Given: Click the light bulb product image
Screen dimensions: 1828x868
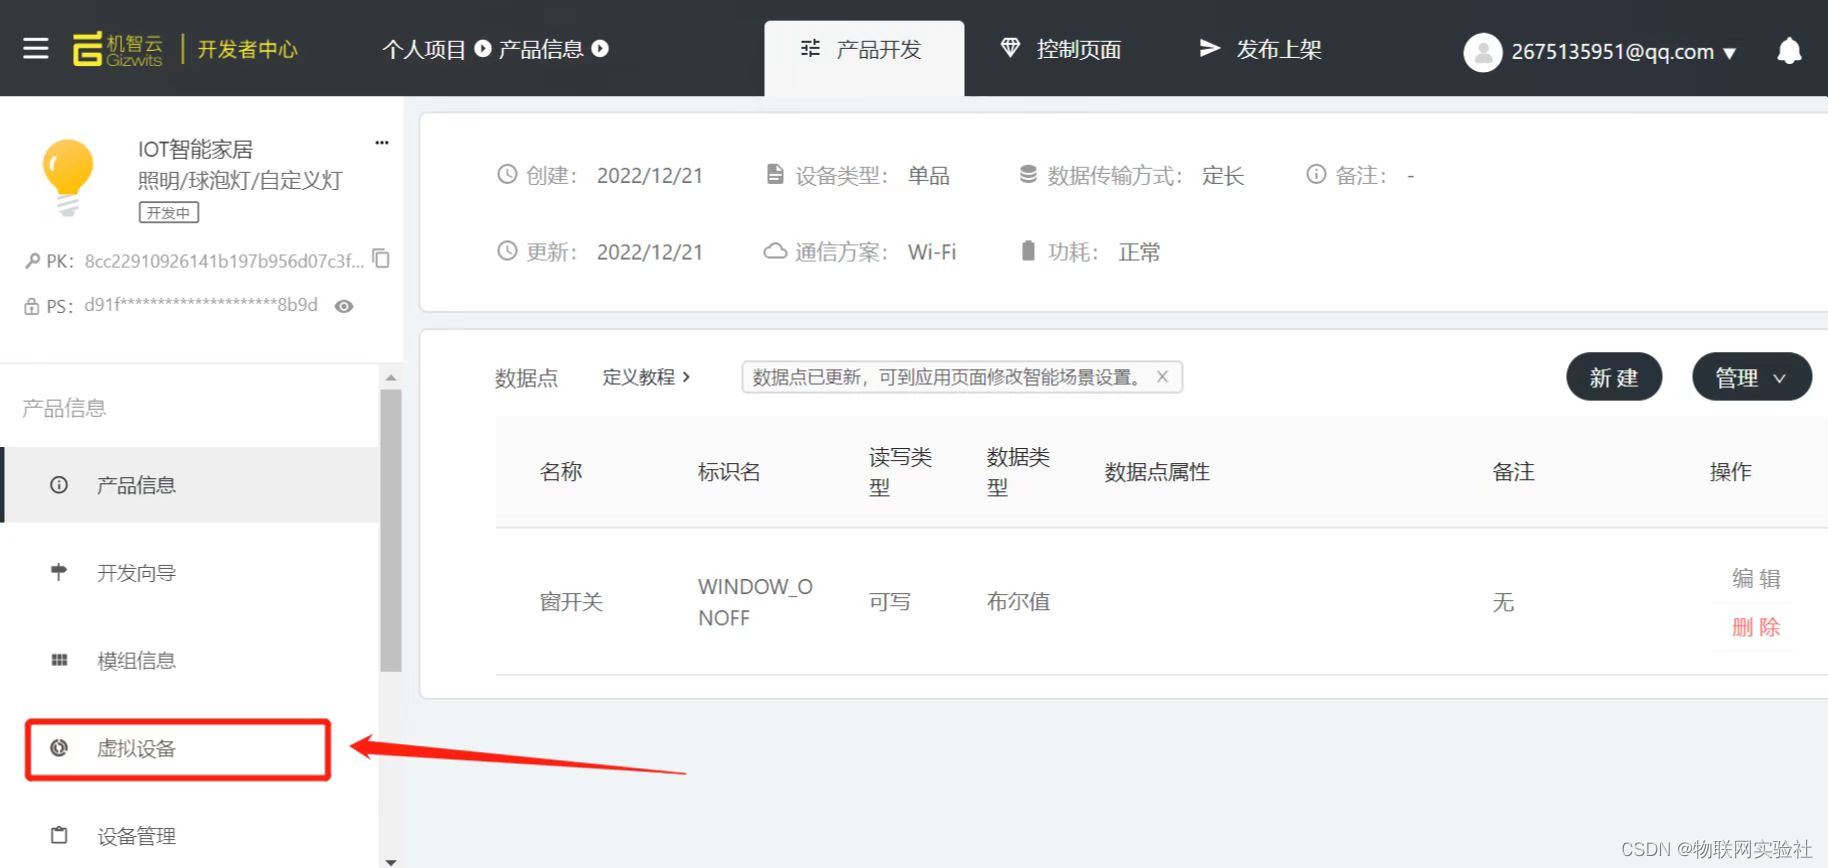Looking at the screenshot, I should click(x=68, y=178).
